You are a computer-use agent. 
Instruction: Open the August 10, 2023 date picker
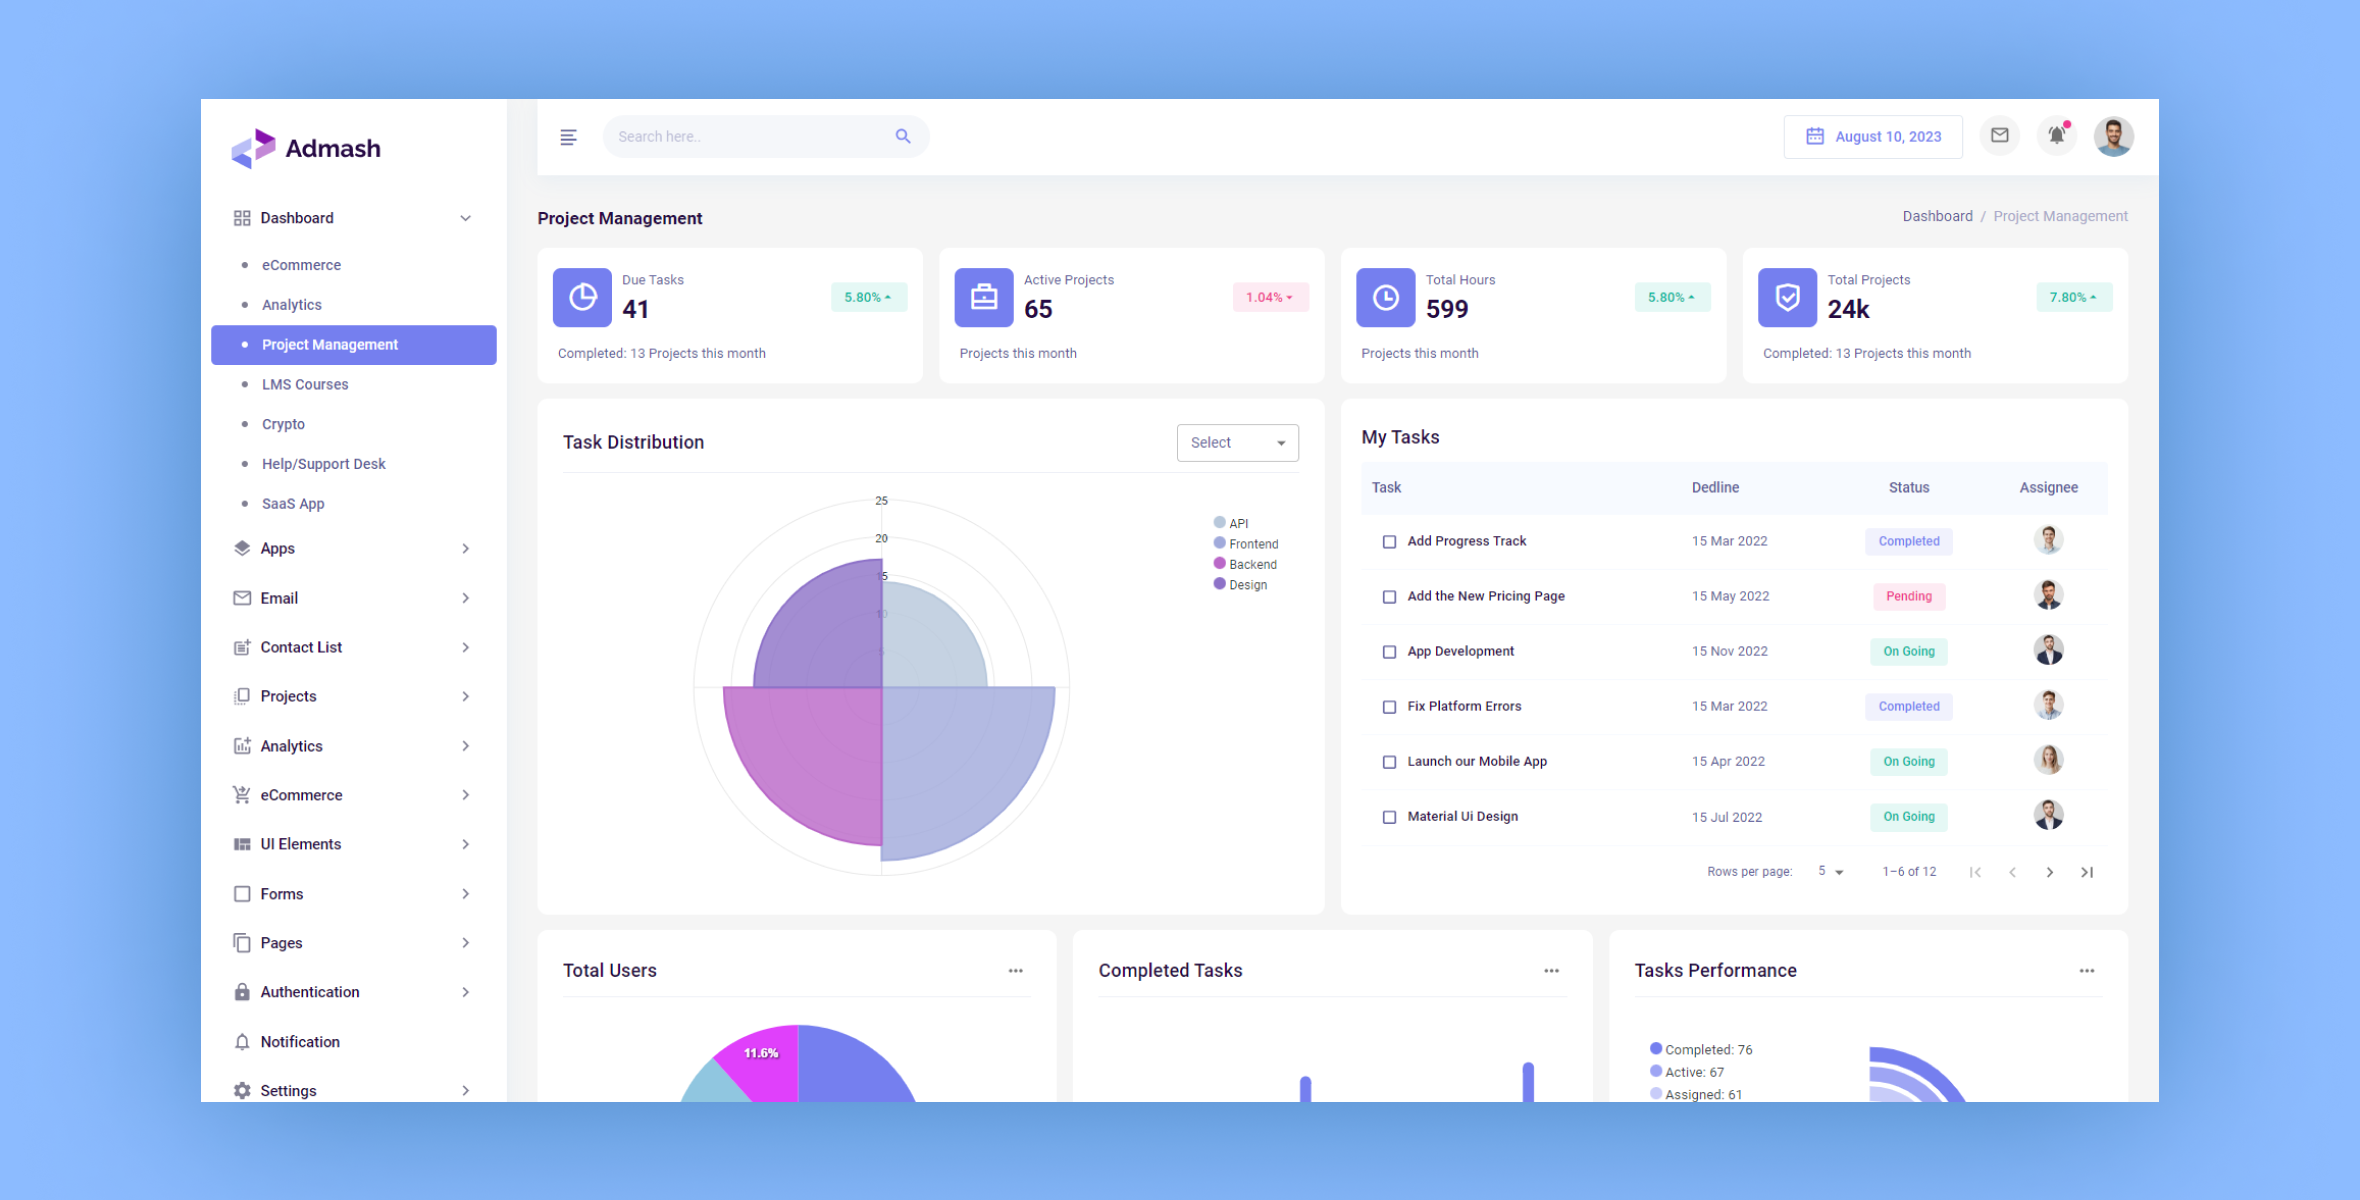click(x=1872, y=136)
